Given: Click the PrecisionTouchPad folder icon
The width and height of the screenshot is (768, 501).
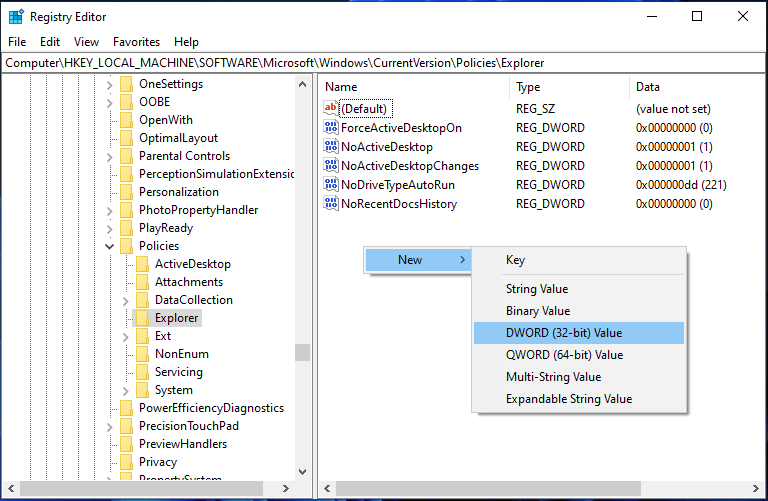Looking at the screenshot, I should click(x=126, y=426).
